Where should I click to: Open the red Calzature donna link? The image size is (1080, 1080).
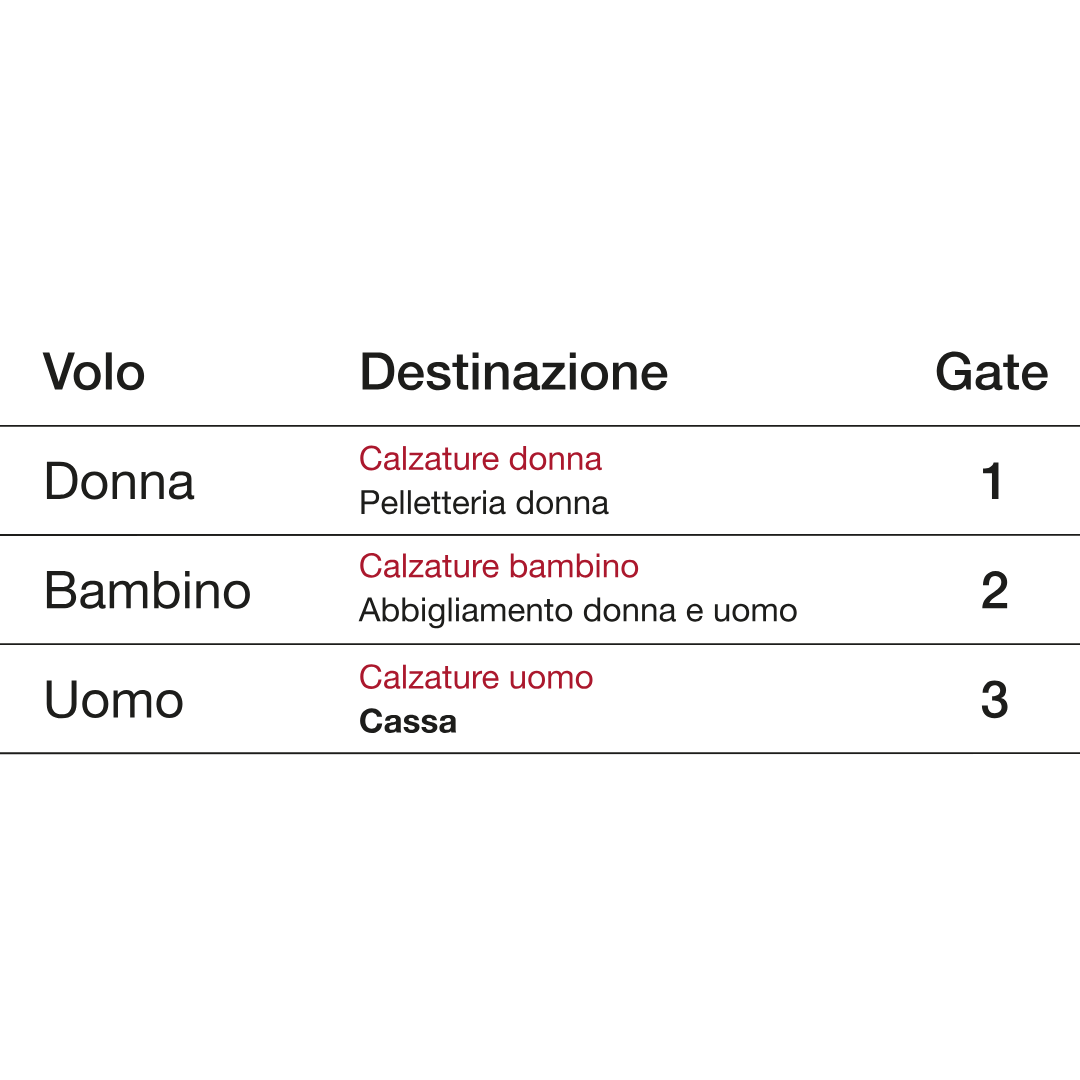click(480, 459)
